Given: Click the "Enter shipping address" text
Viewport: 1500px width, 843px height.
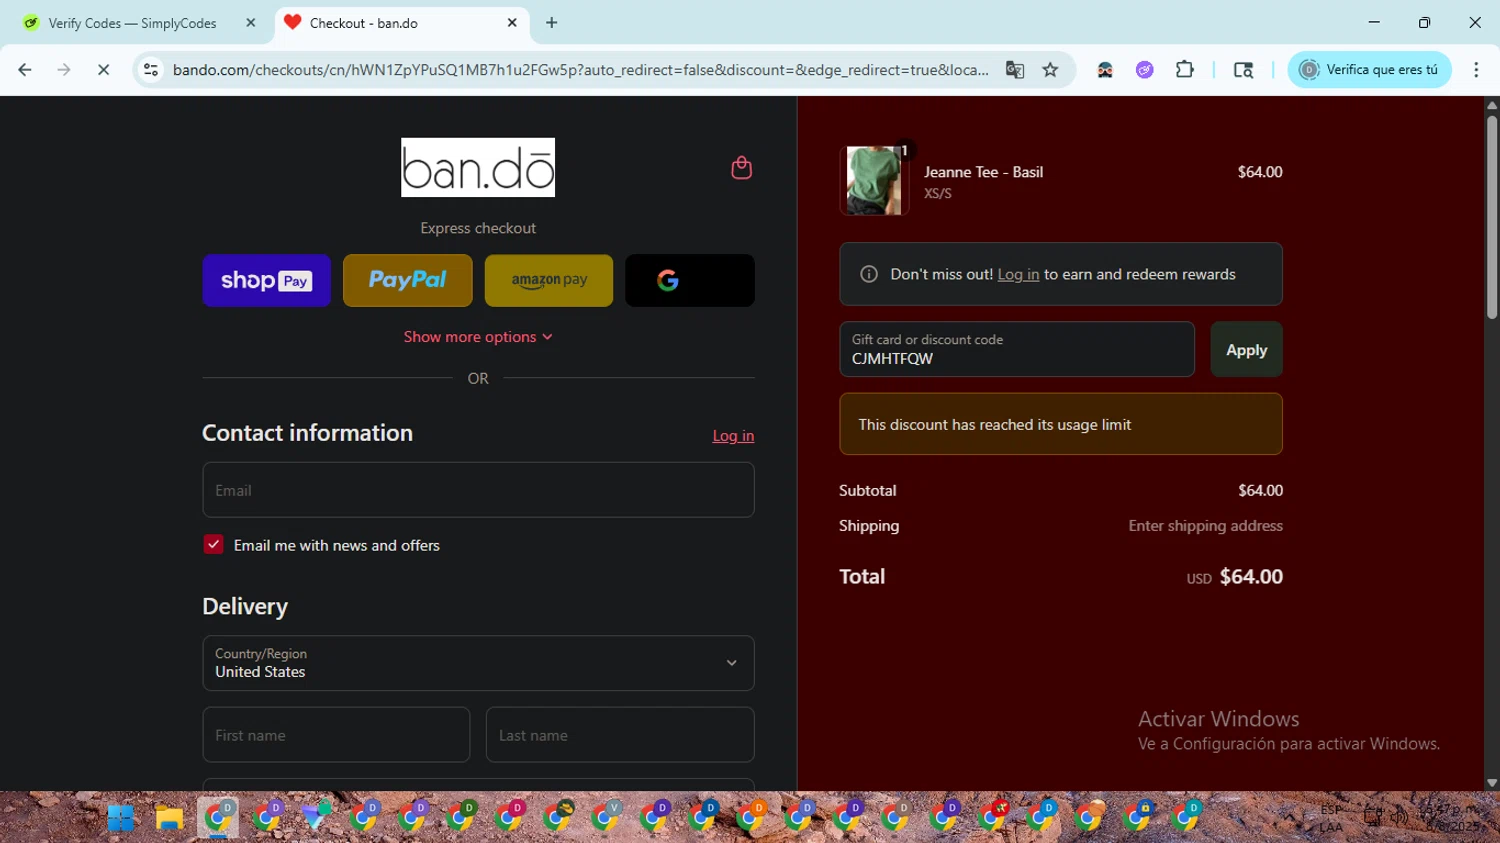Looking at the screenshot, I should point(1205,526).
